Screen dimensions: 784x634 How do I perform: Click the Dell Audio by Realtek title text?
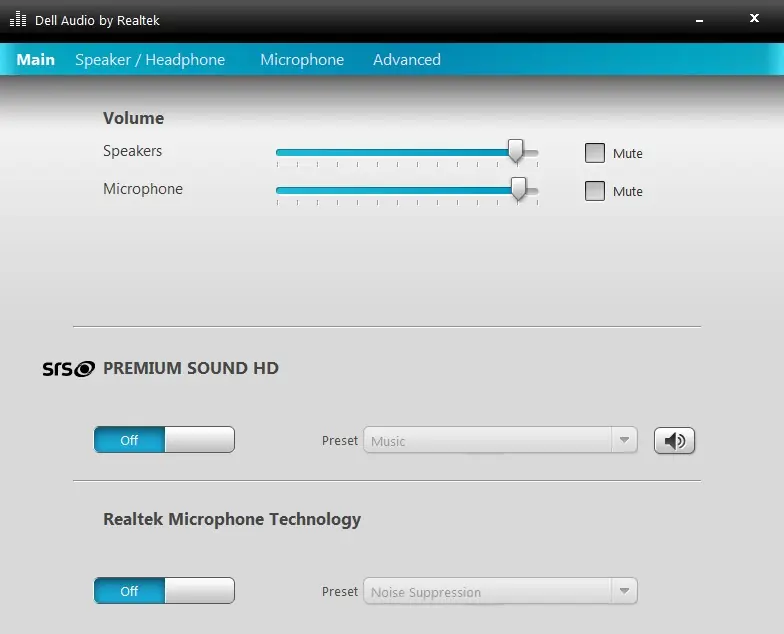(97, 20)
